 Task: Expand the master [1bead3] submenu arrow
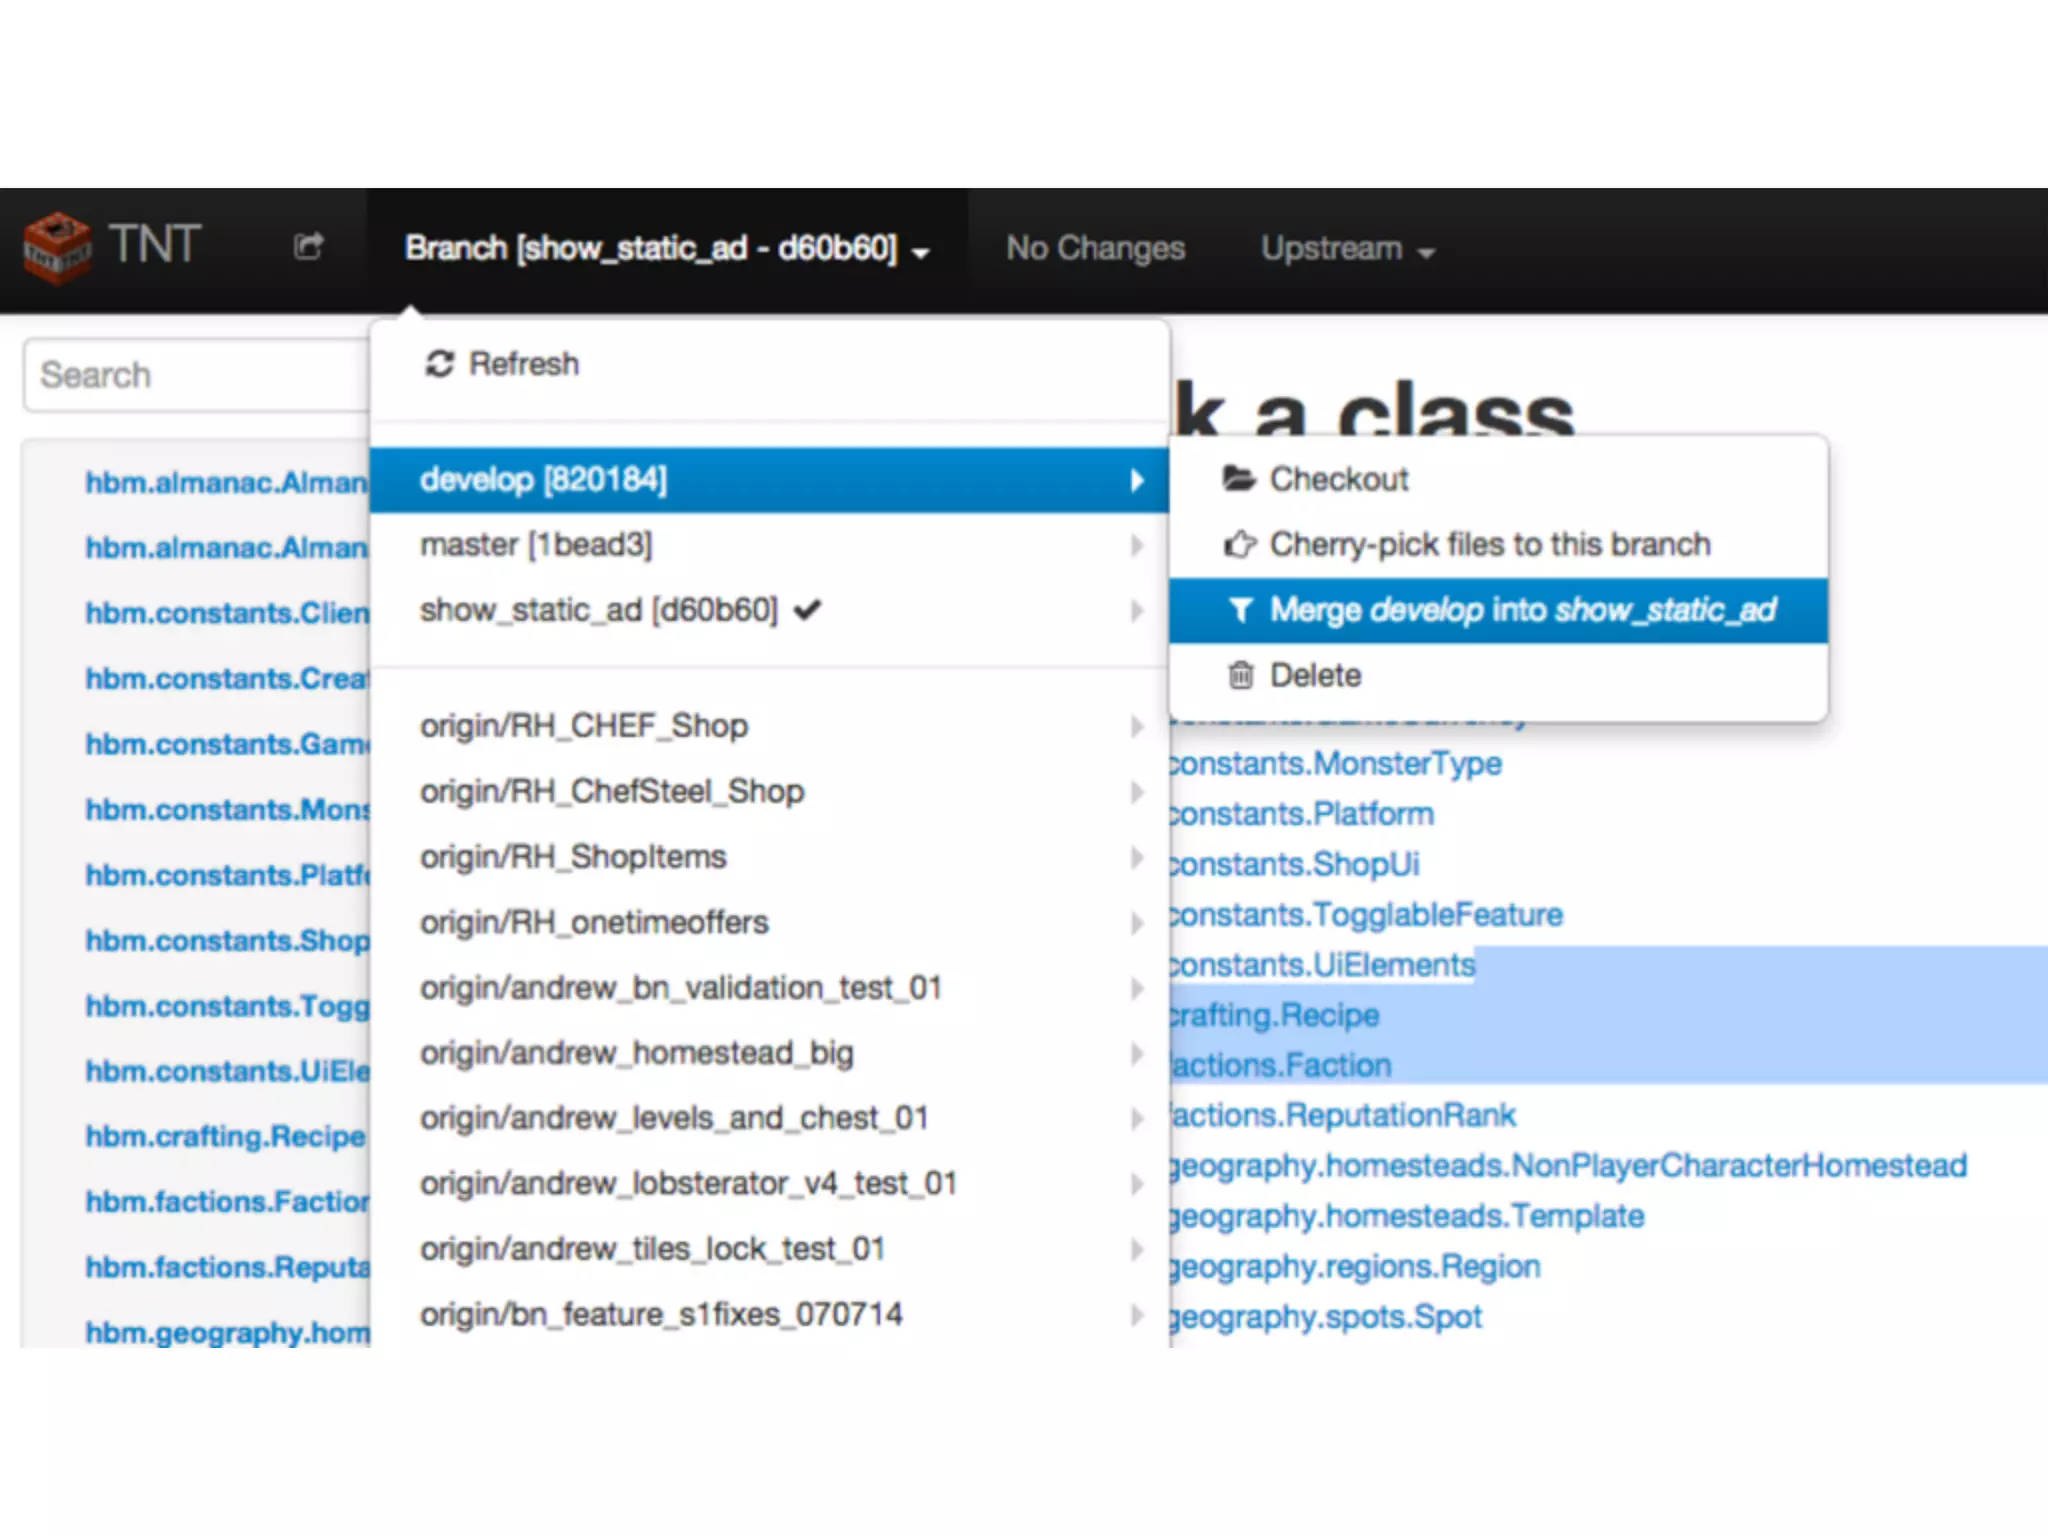1136,545
